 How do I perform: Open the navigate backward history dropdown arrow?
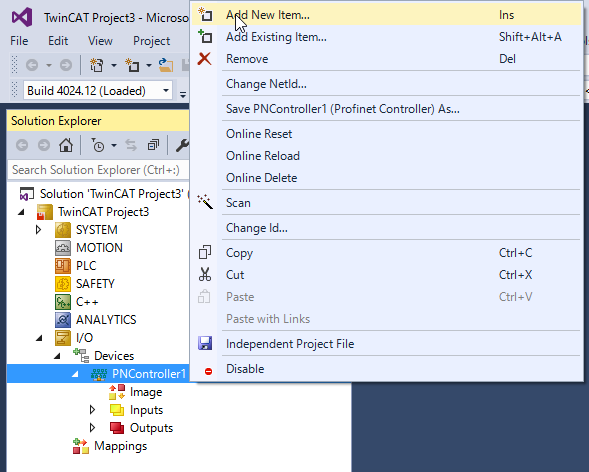click(x=49, y=66)
